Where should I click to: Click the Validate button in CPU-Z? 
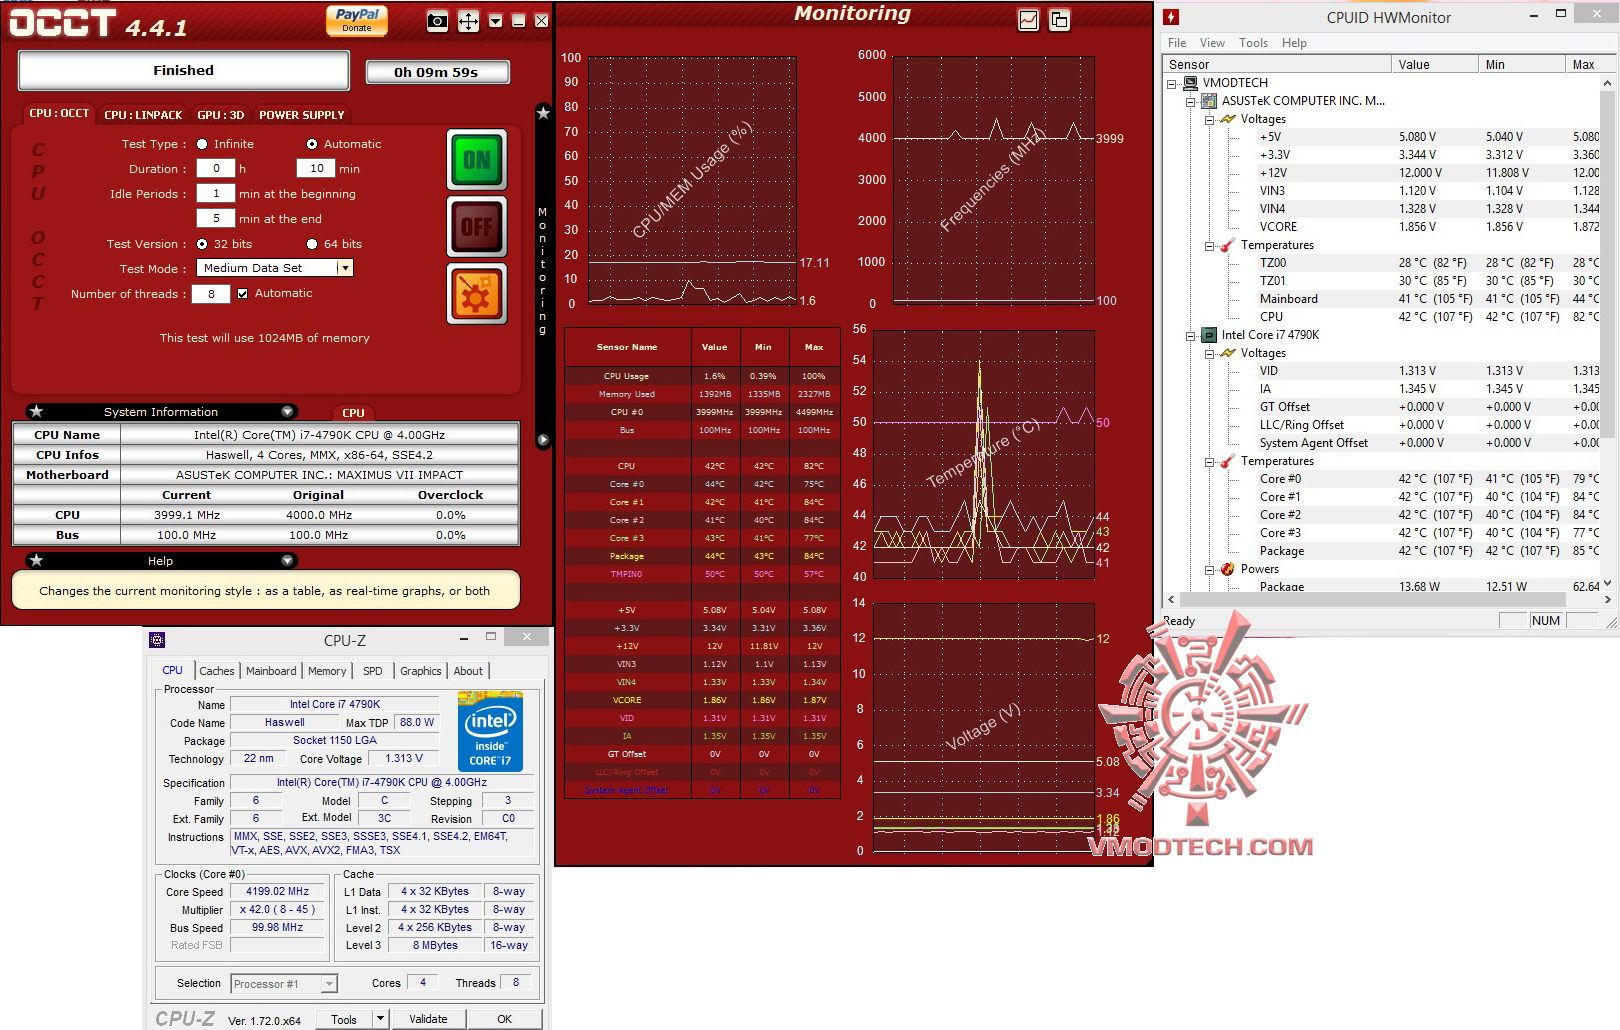[428, 1019]
